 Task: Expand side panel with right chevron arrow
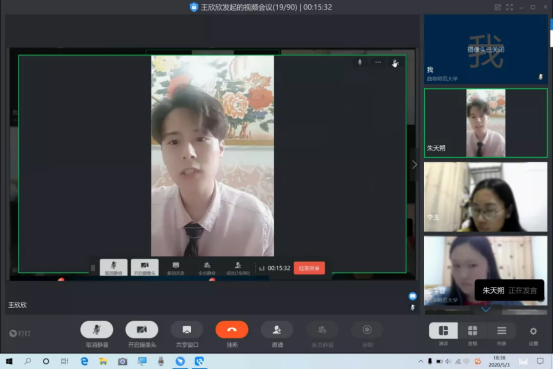pos(414,165)
